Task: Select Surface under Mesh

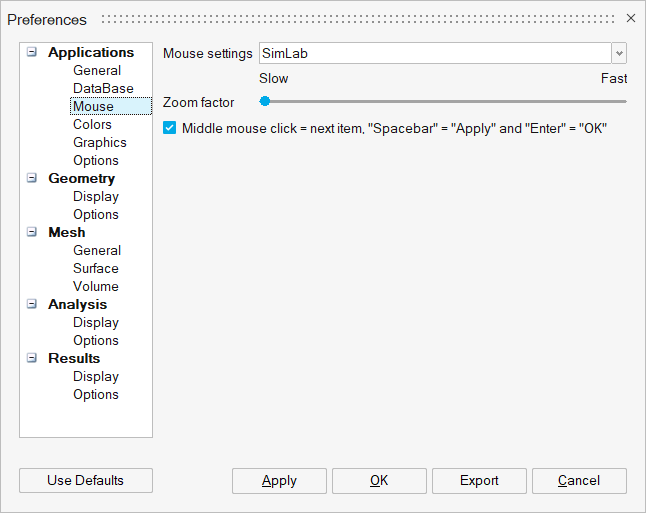Action: click(95, 269)
